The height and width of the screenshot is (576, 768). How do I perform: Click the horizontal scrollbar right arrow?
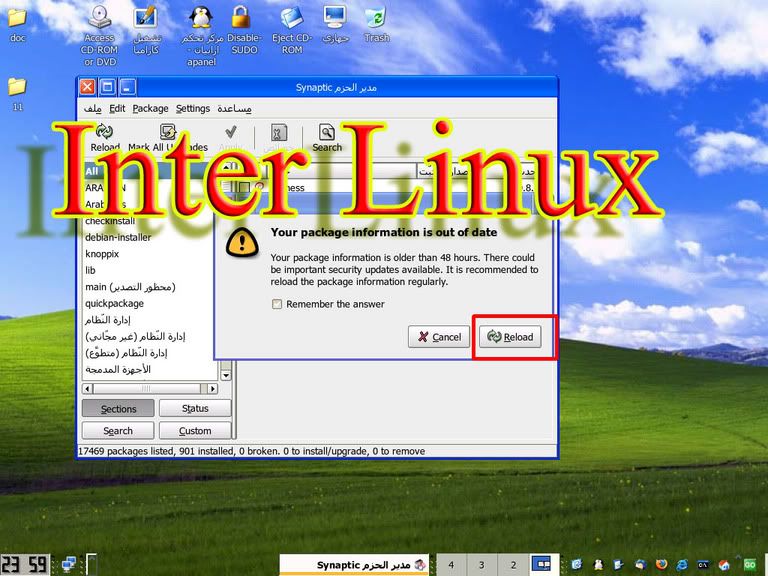pyautogui.click(x=212, y=388)
